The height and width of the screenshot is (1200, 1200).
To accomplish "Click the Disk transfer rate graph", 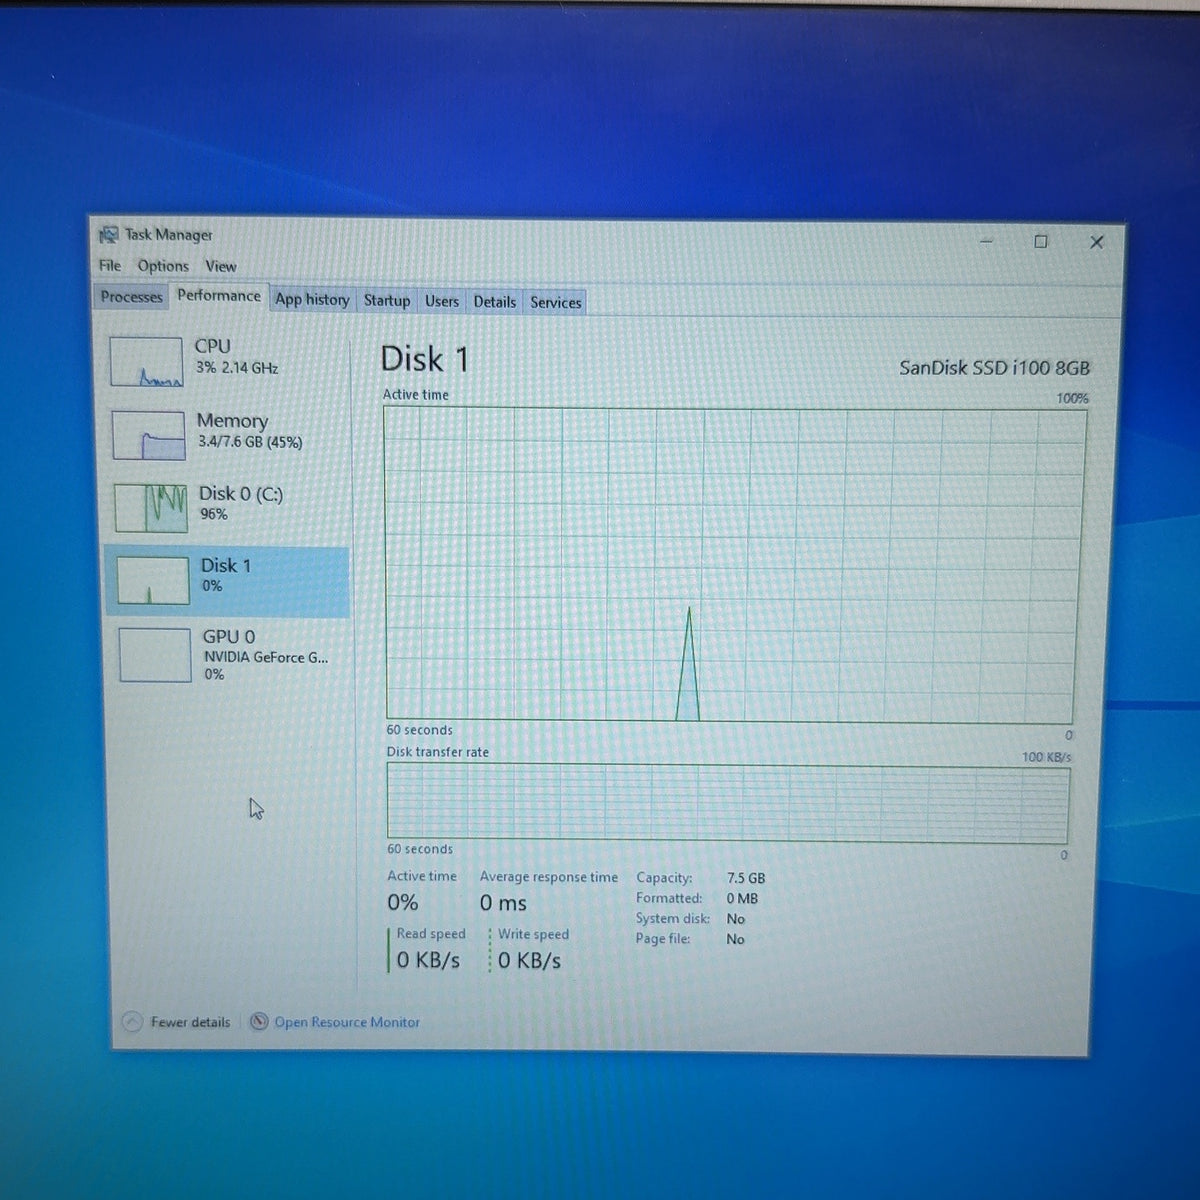I will click(728, 803).
